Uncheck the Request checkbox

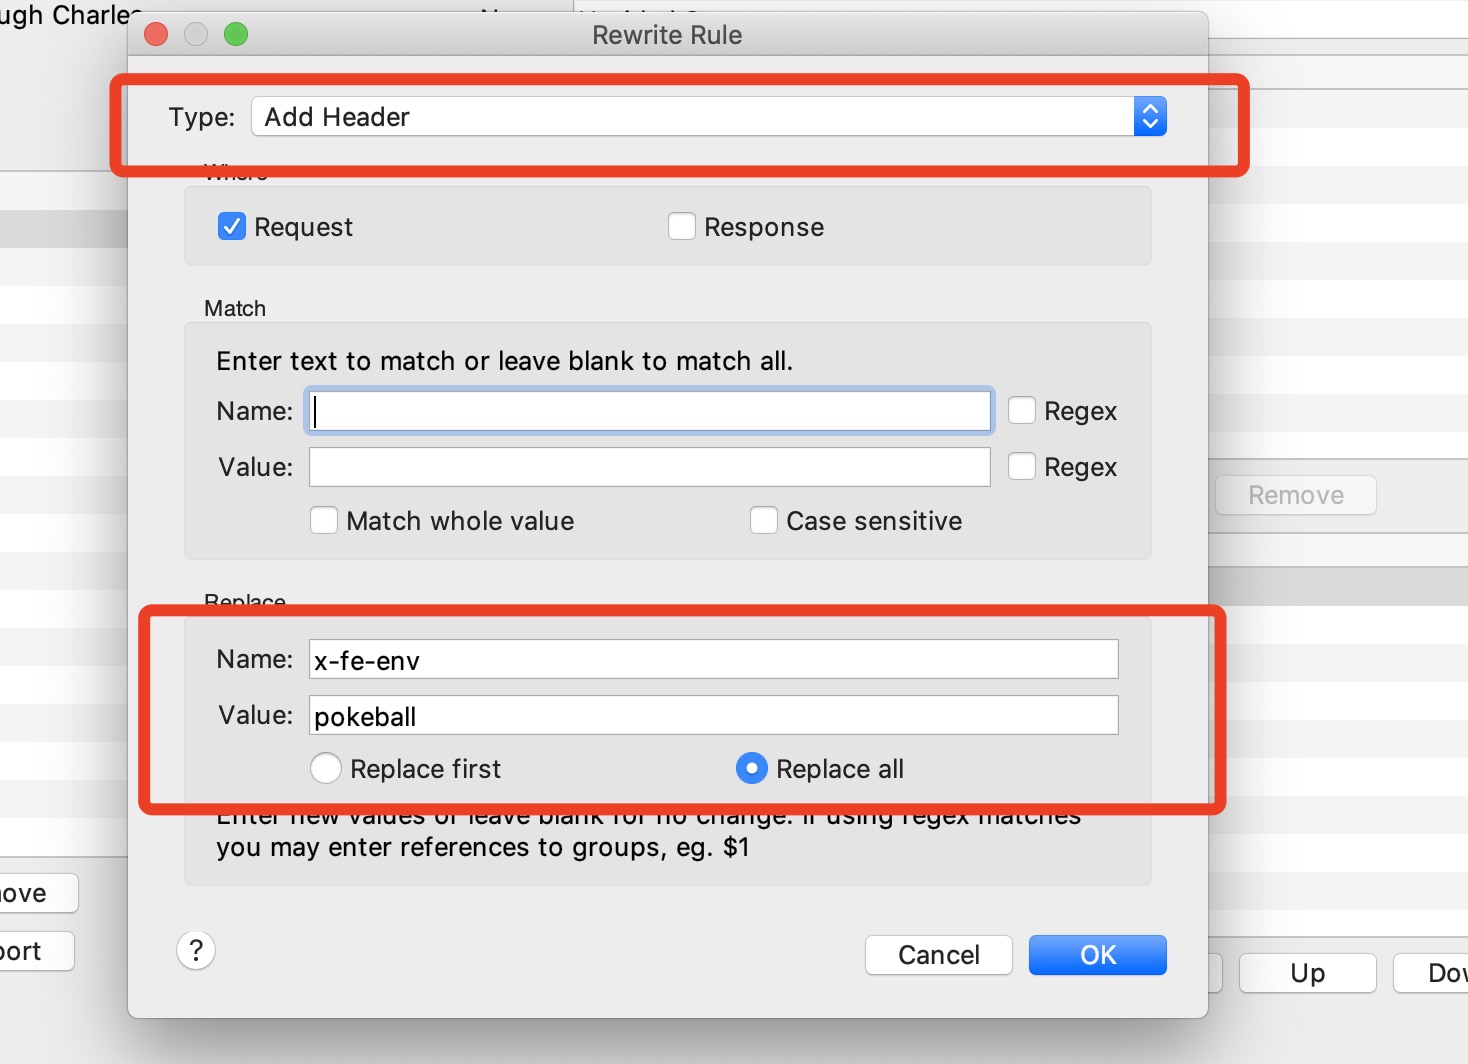(x=232, y=227)
